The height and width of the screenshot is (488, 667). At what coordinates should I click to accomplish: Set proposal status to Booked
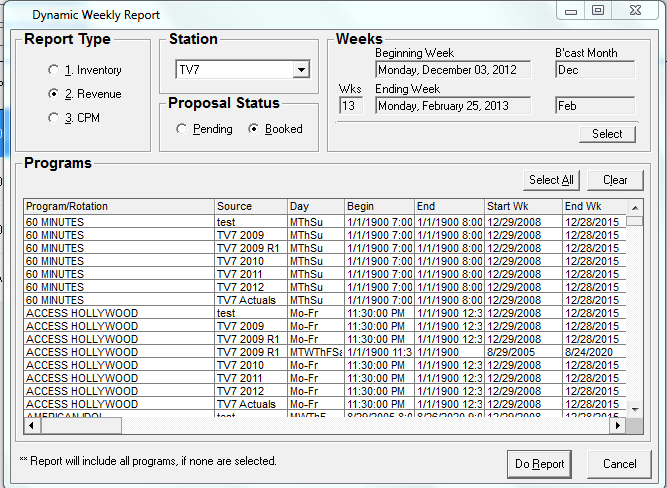click(253, 129)
